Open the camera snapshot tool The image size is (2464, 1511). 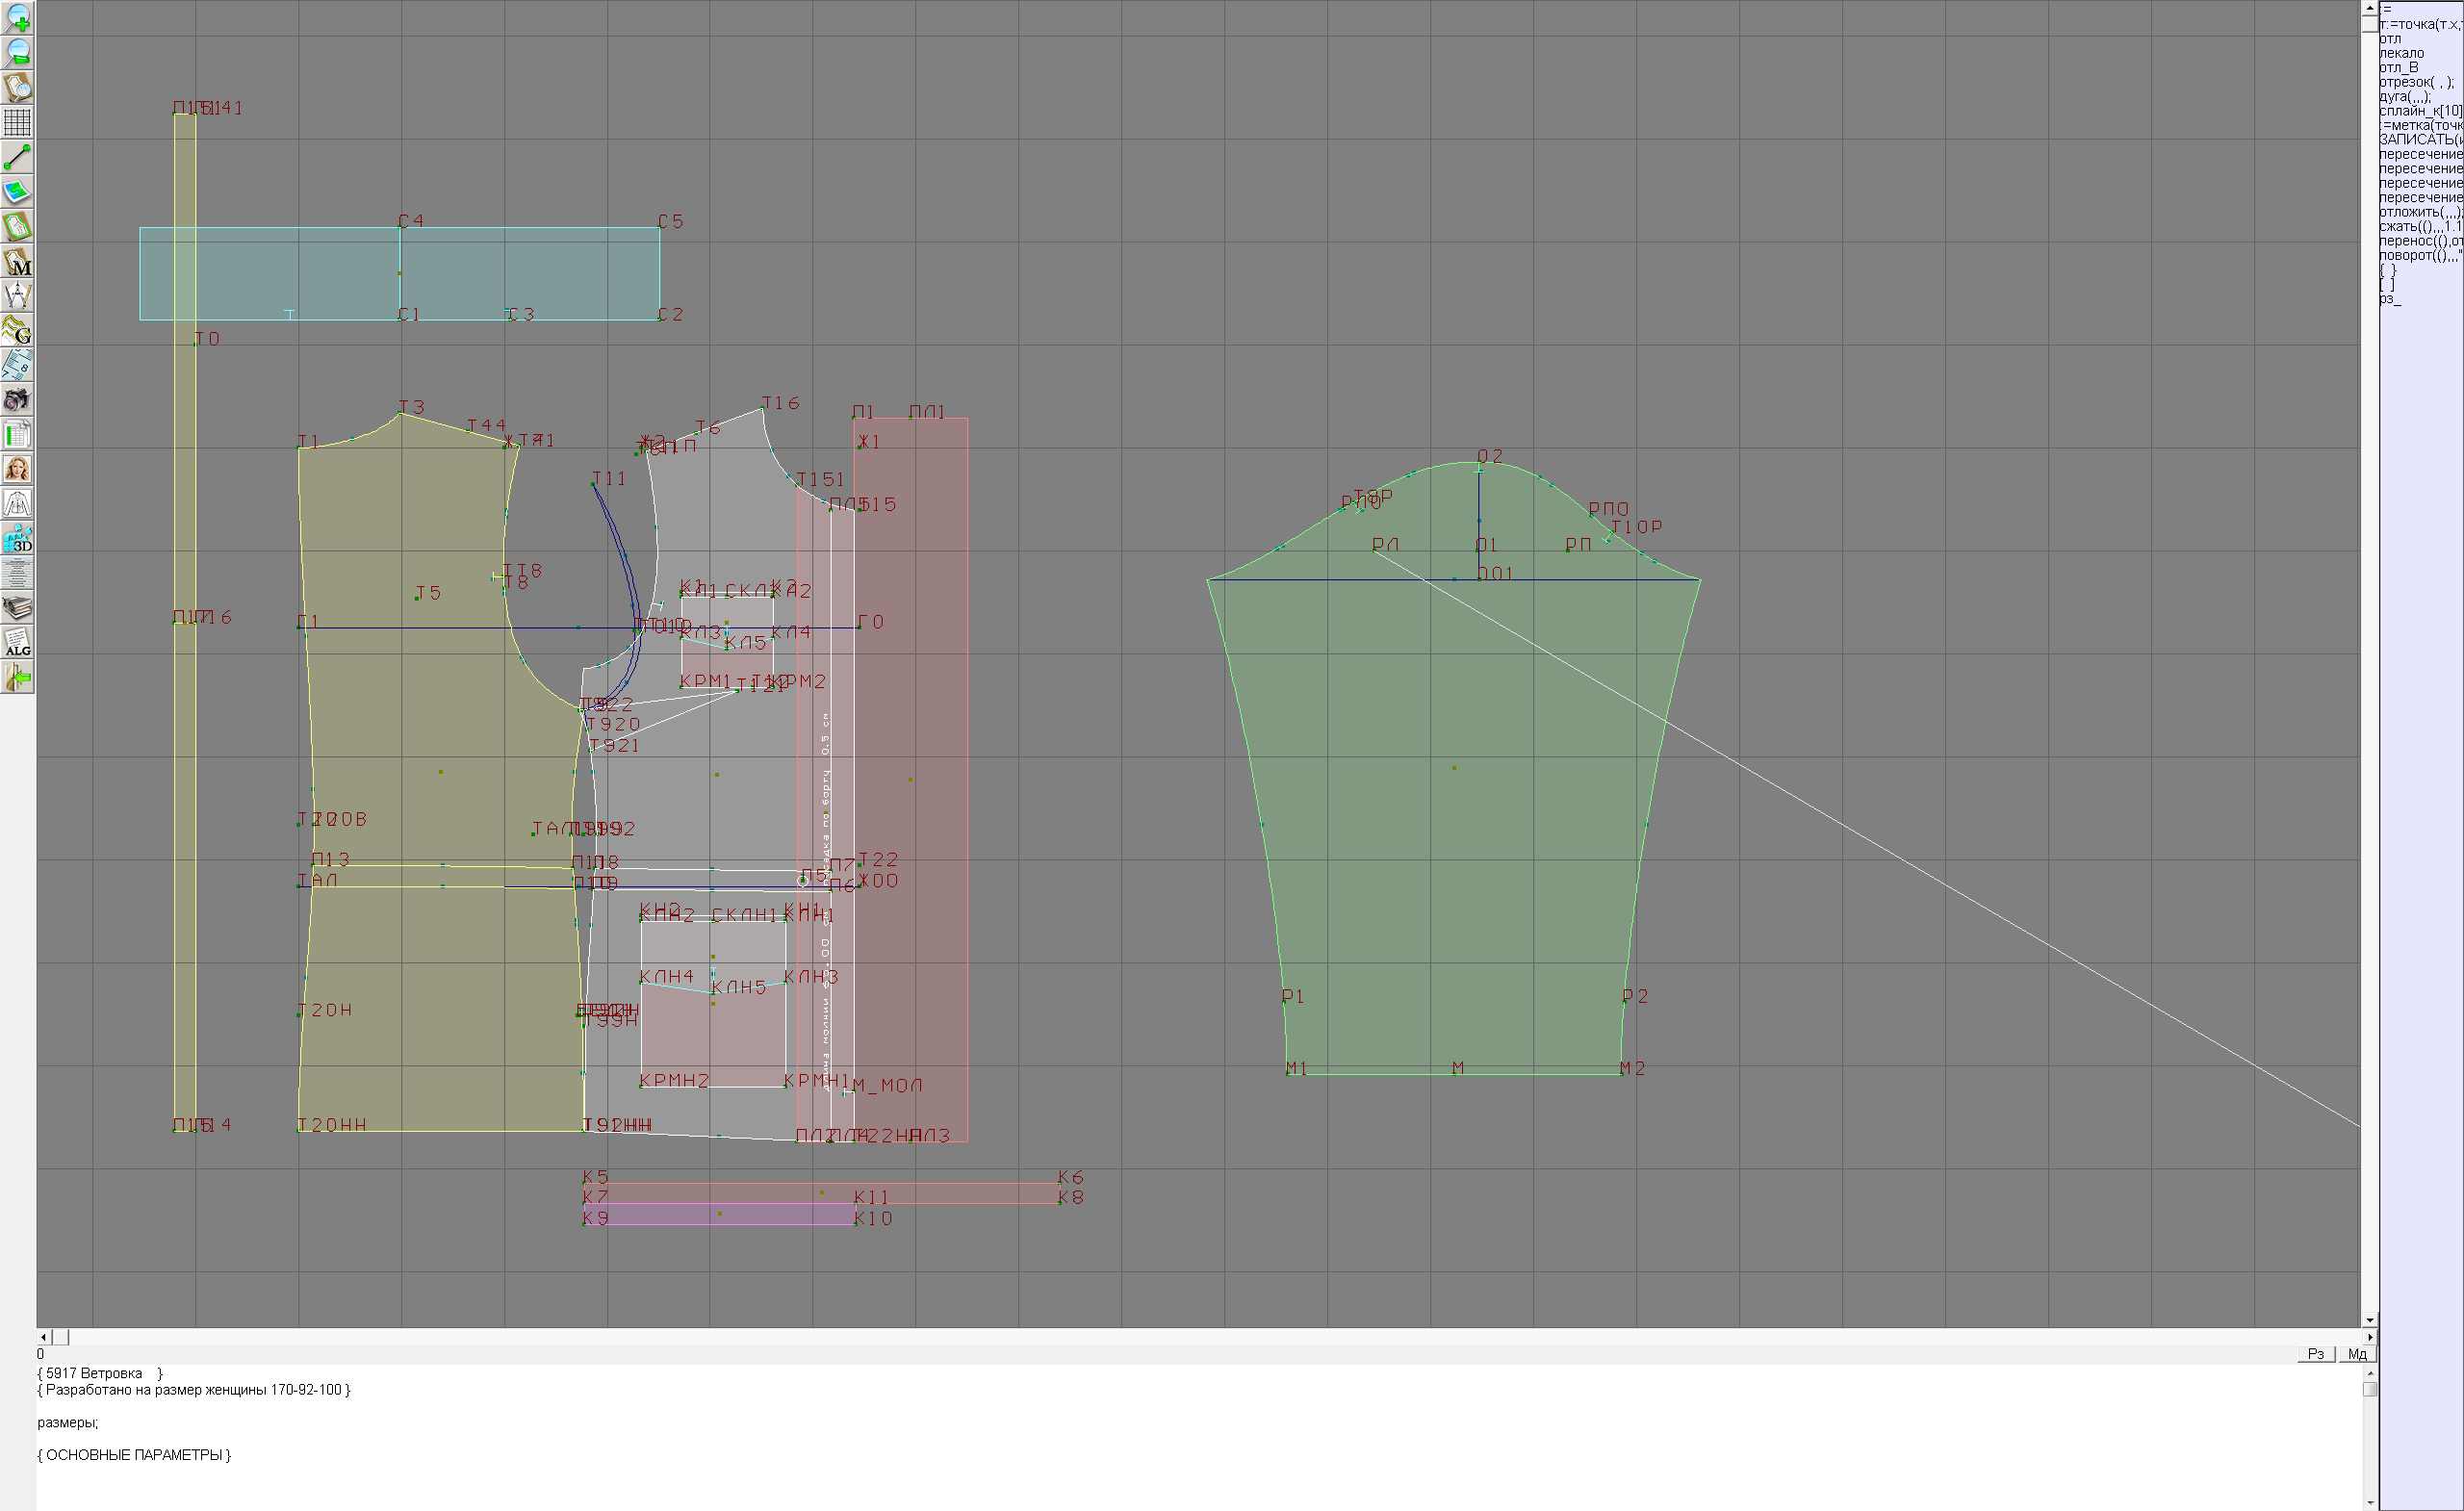coord(17,400)
